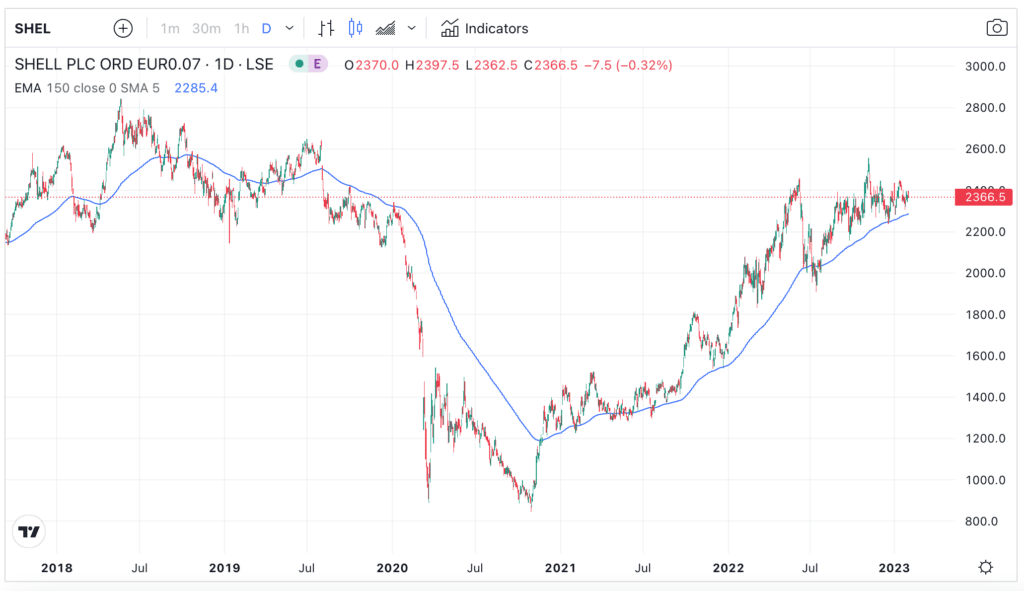Image resolution: width=1024 pixels, height=591 pixels.
Task: Click the SHELL PLC ORD chart title
Action: click(145, 64)
